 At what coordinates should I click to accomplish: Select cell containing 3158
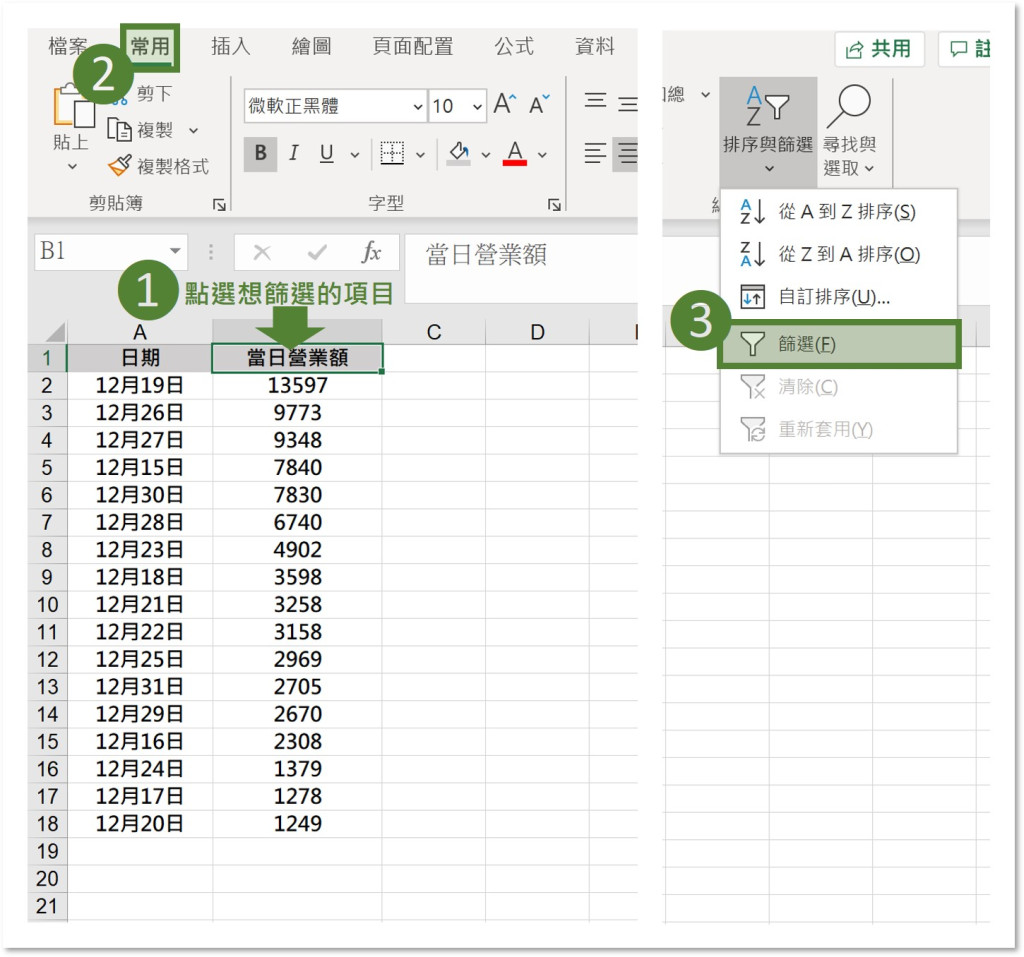click(297, 632)
